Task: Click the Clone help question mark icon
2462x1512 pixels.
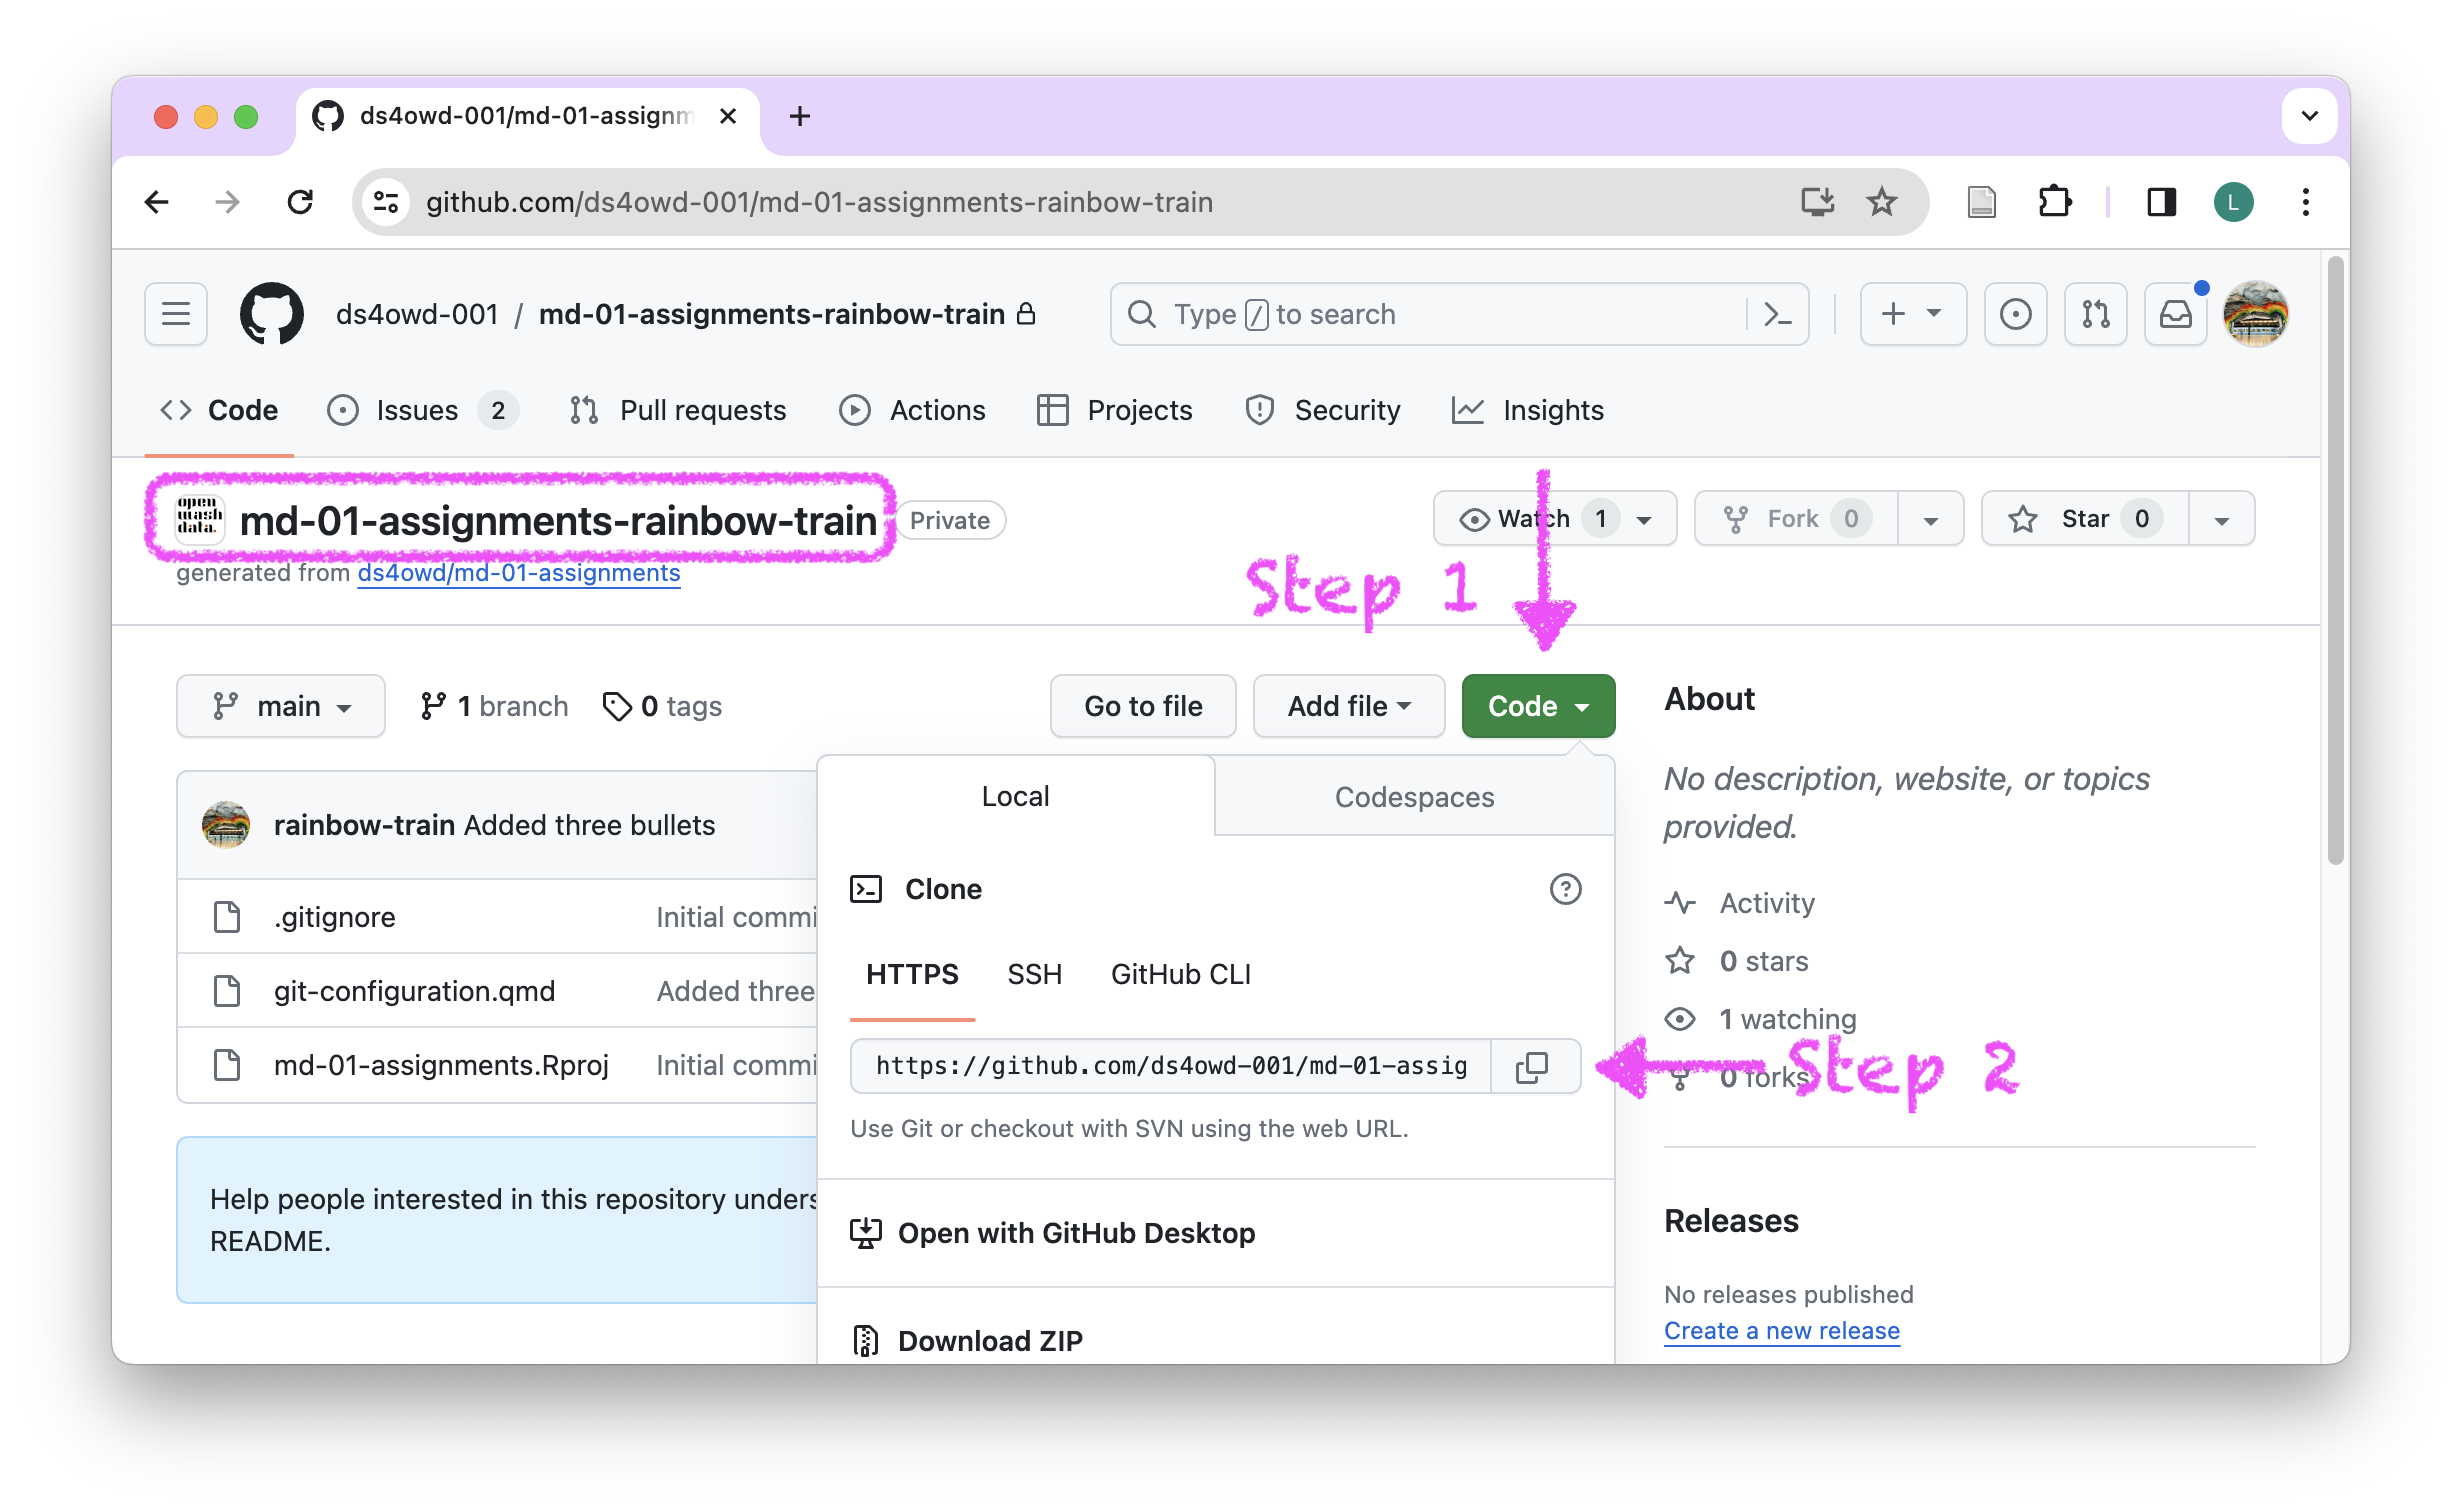Action: pos(1565,889)
